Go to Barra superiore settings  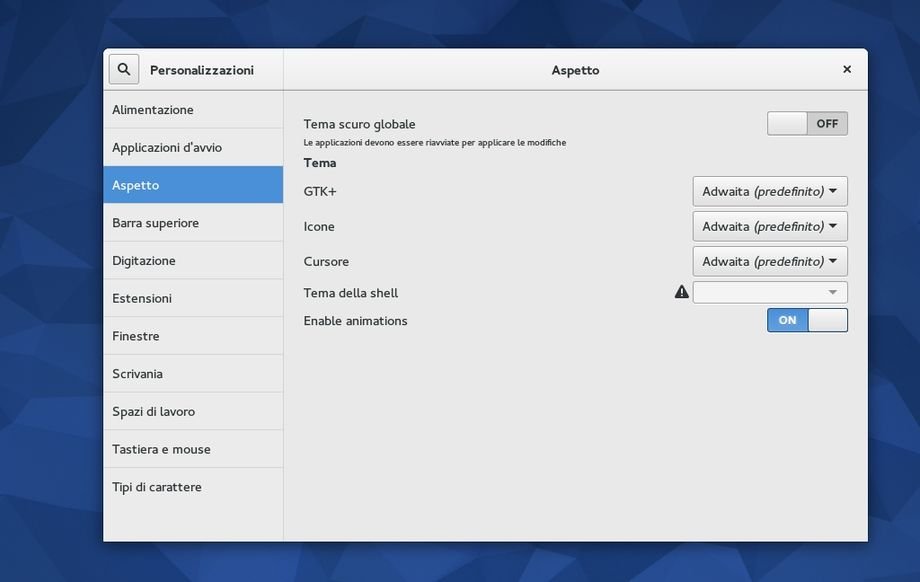[x=193, y=223]
